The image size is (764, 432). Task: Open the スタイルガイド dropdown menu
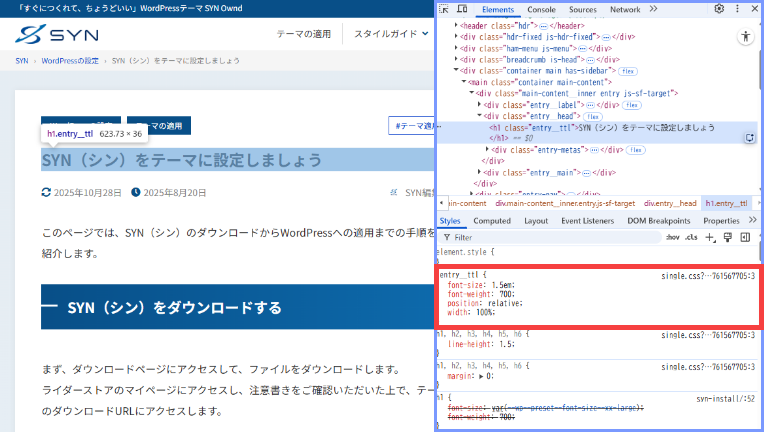391,34
